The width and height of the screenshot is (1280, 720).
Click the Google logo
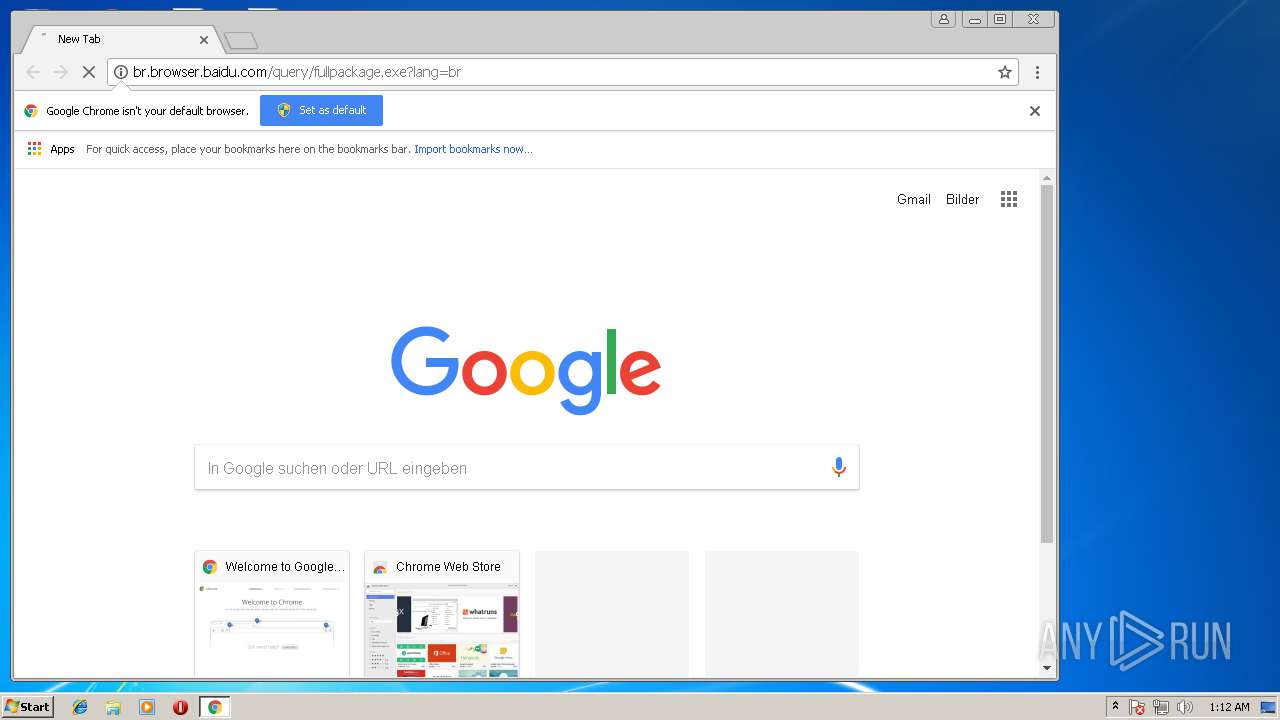pos(526,370)
